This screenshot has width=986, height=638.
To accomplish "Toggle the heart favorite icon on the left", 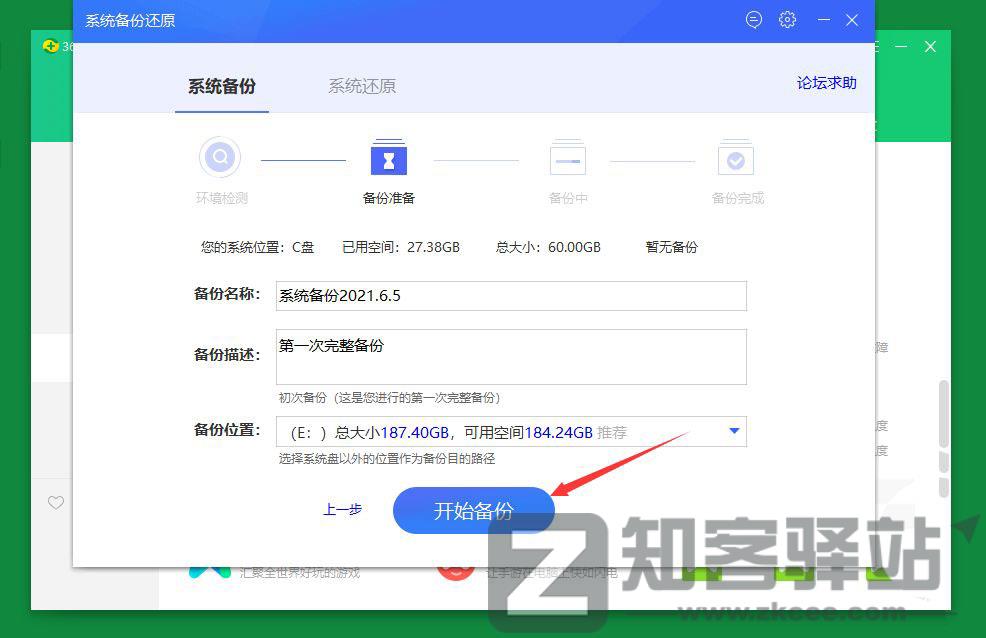I will point(56,503).
